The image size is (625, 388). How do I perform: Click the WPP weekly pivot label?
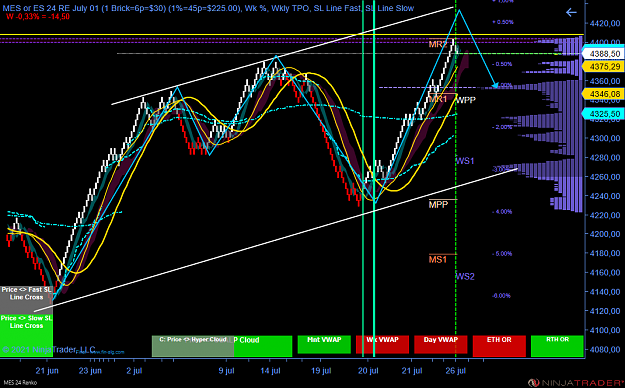pos(466,100)
